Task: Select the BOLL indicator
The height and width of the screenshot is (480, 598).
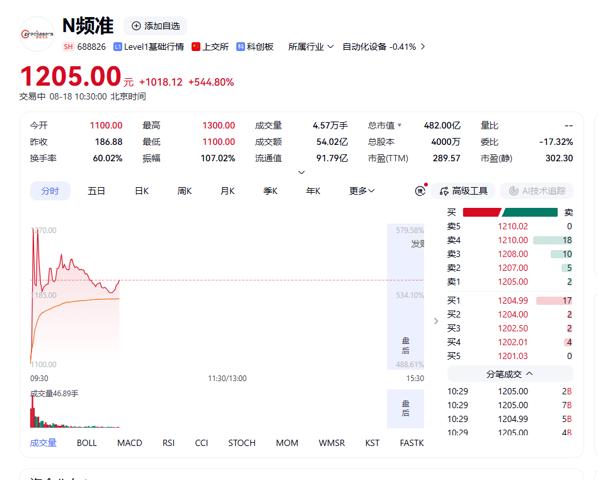Action: (x=87, y=443)
